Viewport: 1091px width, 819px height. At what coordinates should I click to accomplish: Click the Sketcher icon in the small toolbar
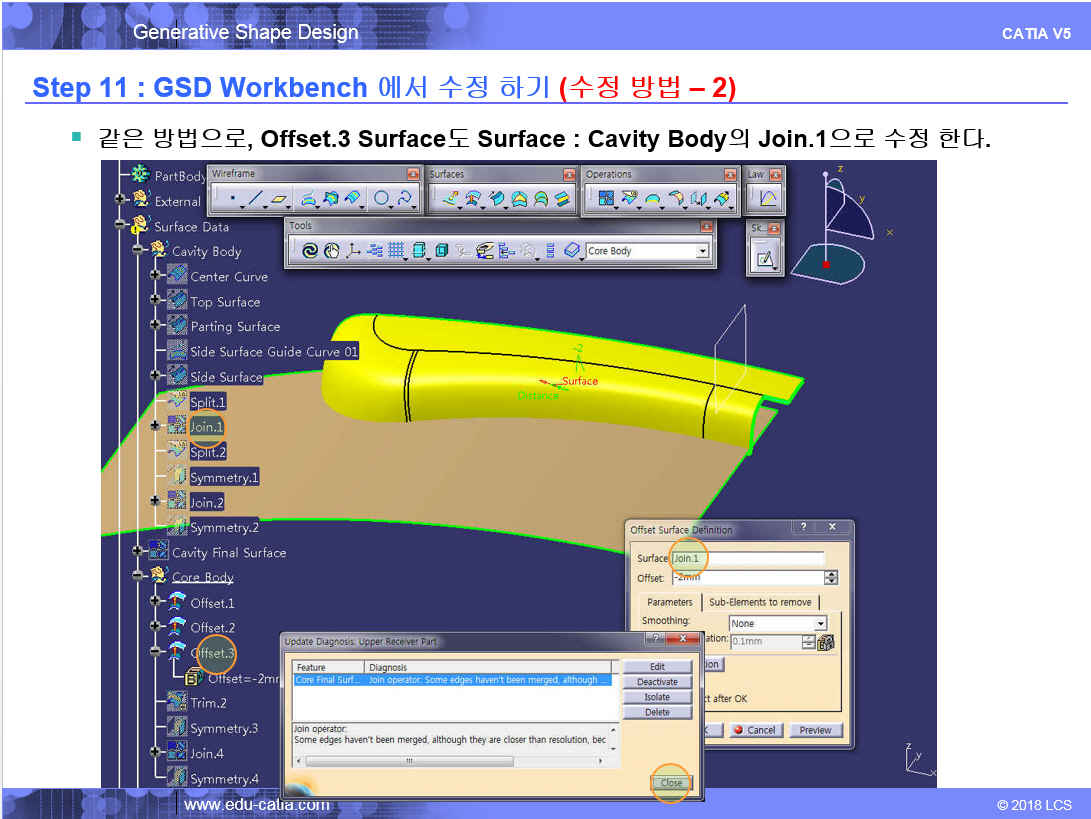point(765,259)
